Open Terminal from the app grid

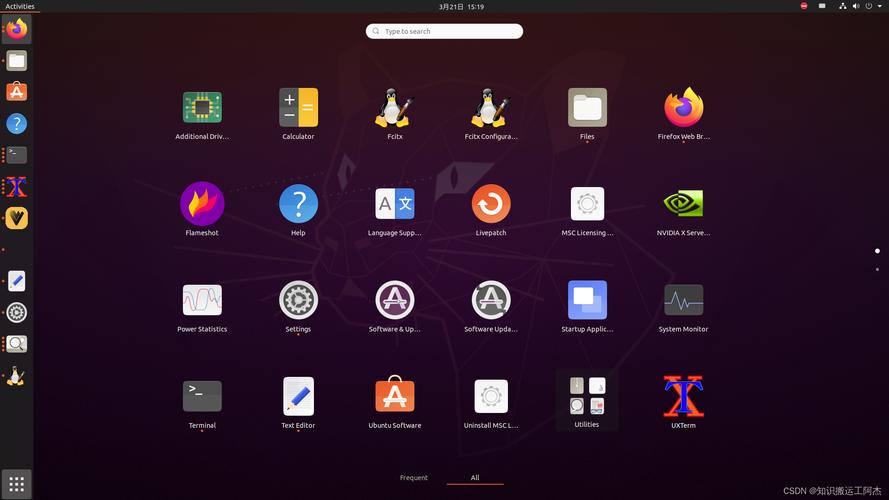point(202,402)
